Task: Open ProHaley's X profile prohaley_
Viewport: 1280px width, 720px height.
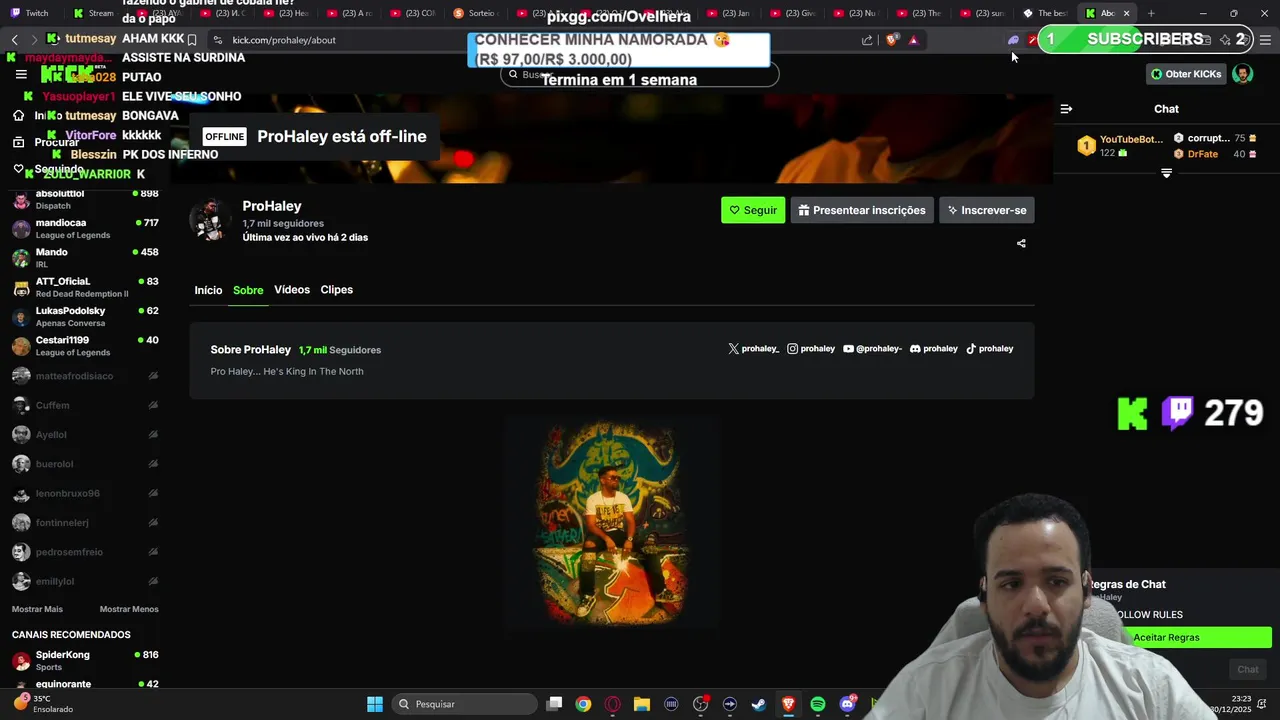Action: pos(753,349)
